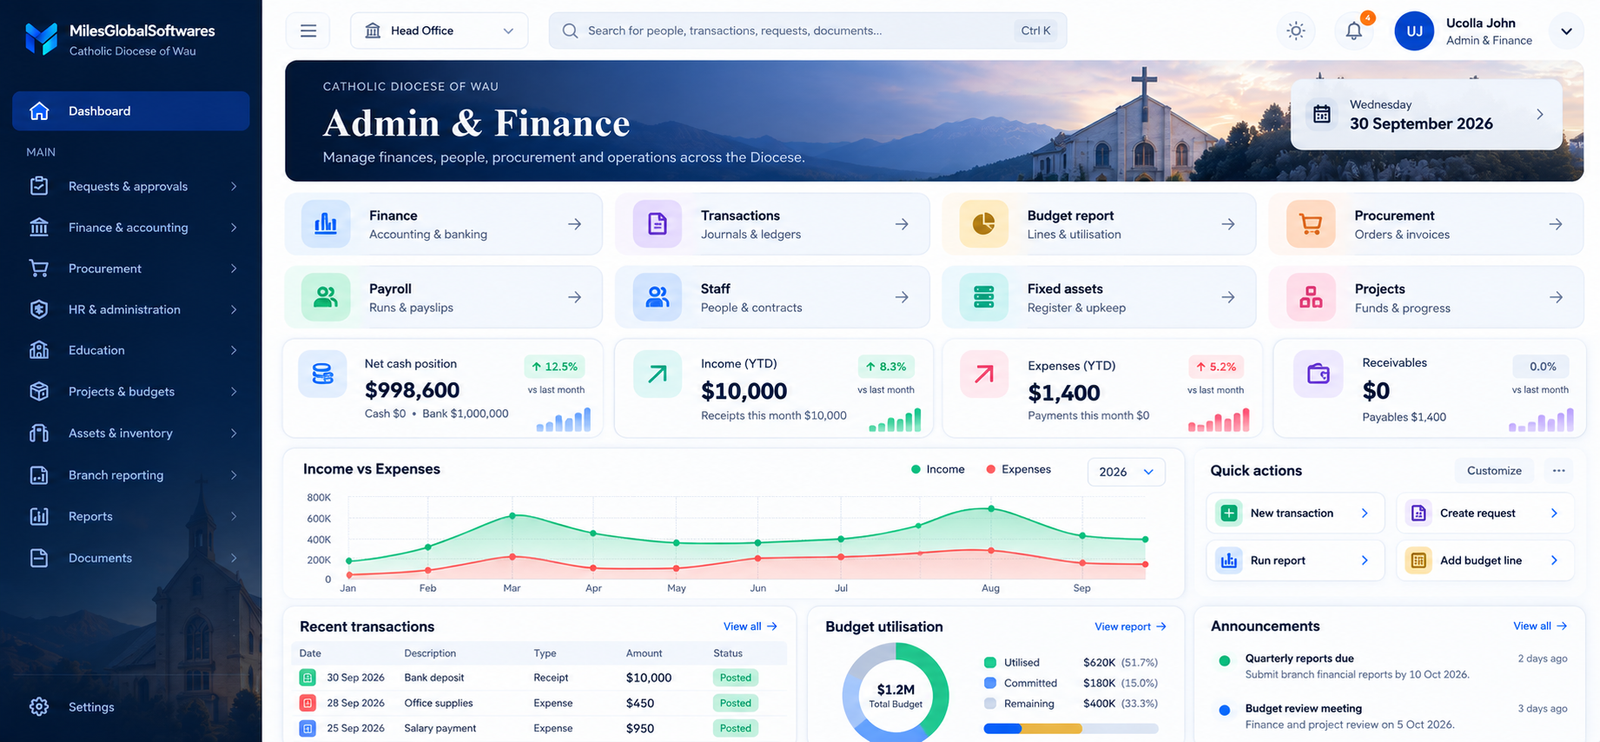Screen dimensions: 1600x742
Task: Open the Head Office branch dropdown
Action: 439,31
